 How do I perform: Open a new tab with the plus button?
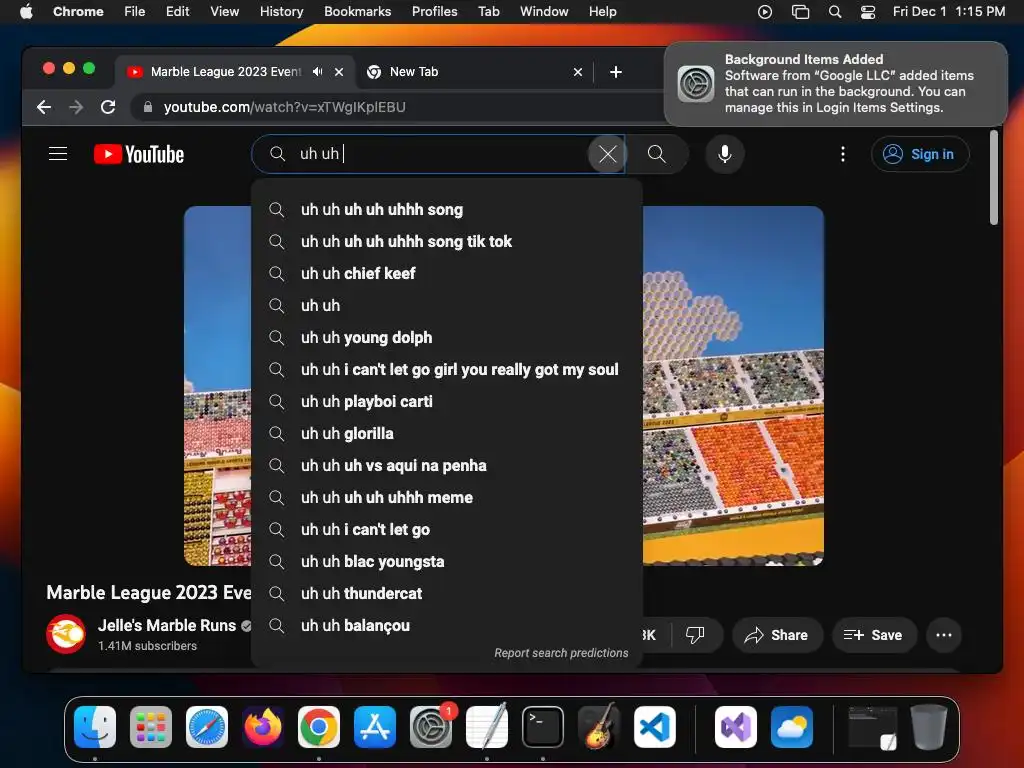pos(615,72)
